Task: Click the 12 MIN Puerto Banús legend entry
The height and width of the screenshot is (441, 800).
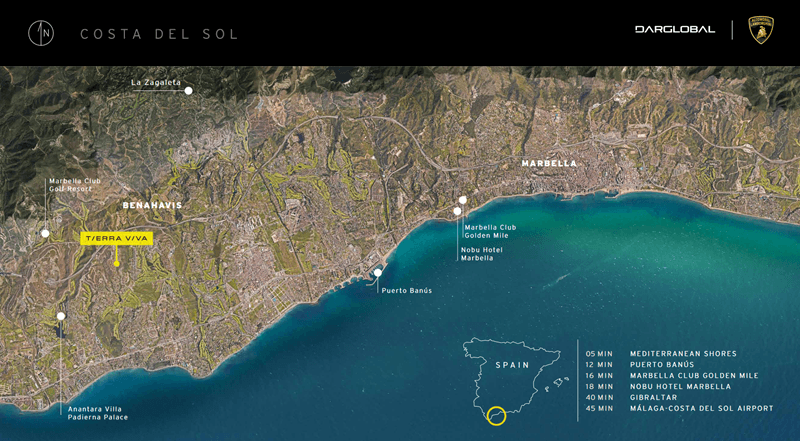Action: pos(640,364)
